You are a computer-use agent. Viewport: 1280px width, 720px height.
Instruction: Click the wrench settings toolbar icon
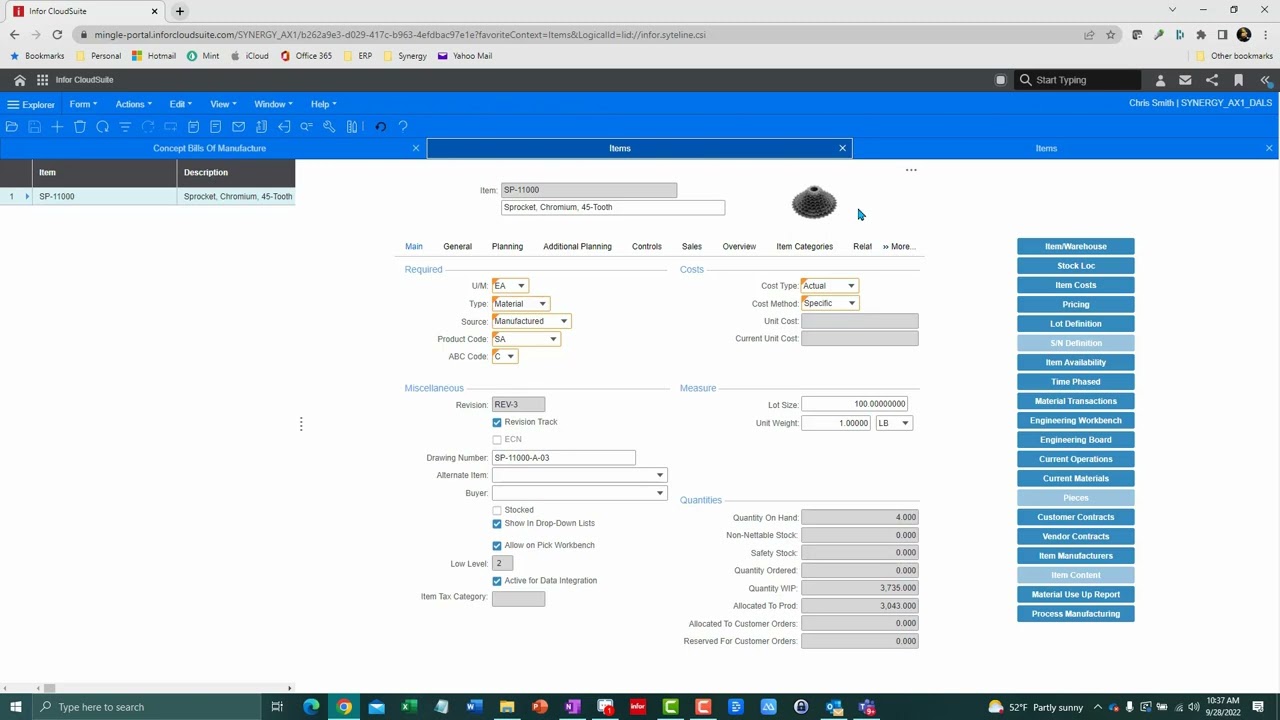coord(329,127)
